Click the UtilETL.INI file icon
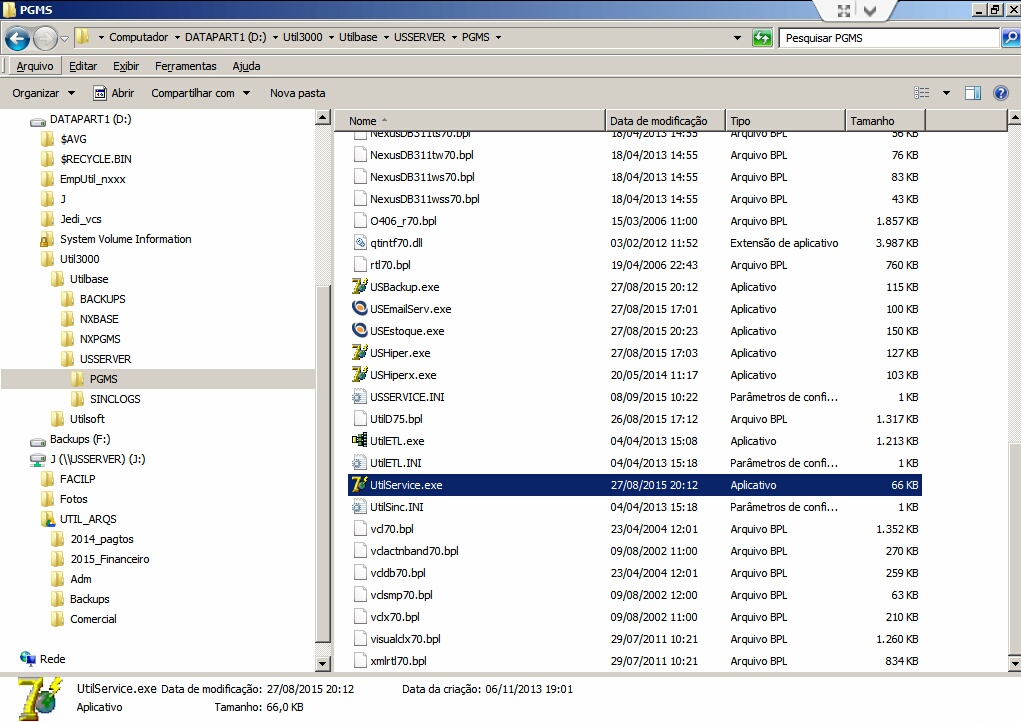This screenshot has width=1021, height=722. point(359,463)
